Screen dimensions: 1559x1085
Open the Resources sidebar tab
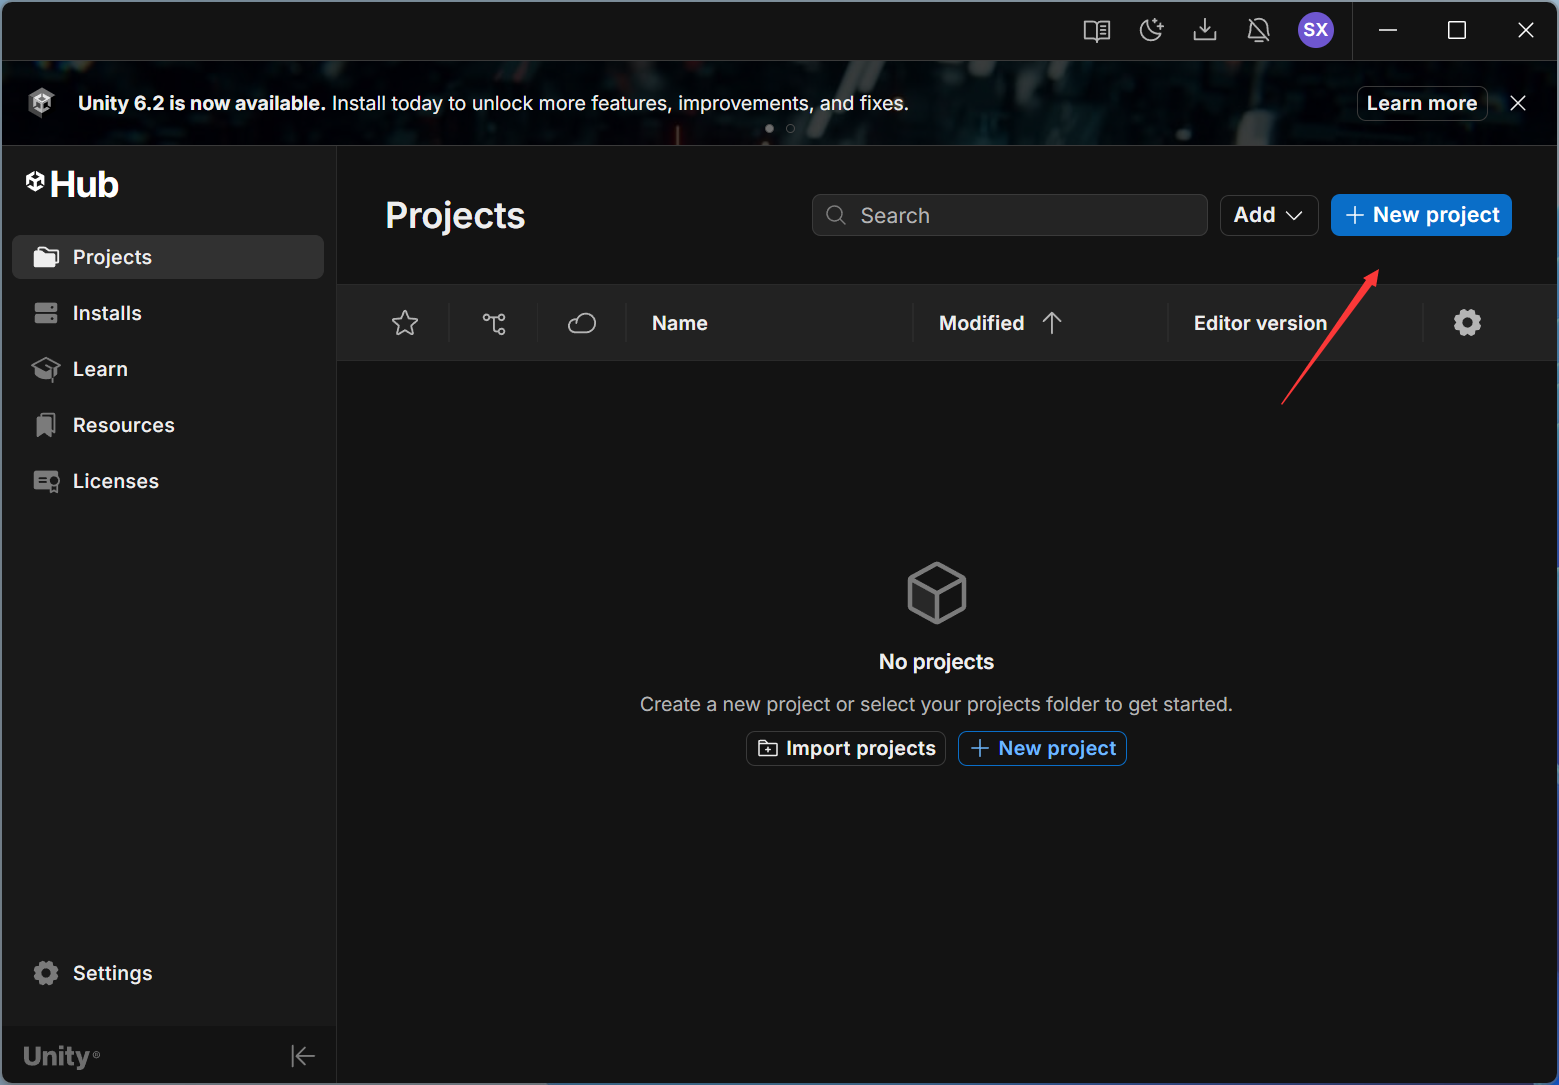tap(168, 425)
